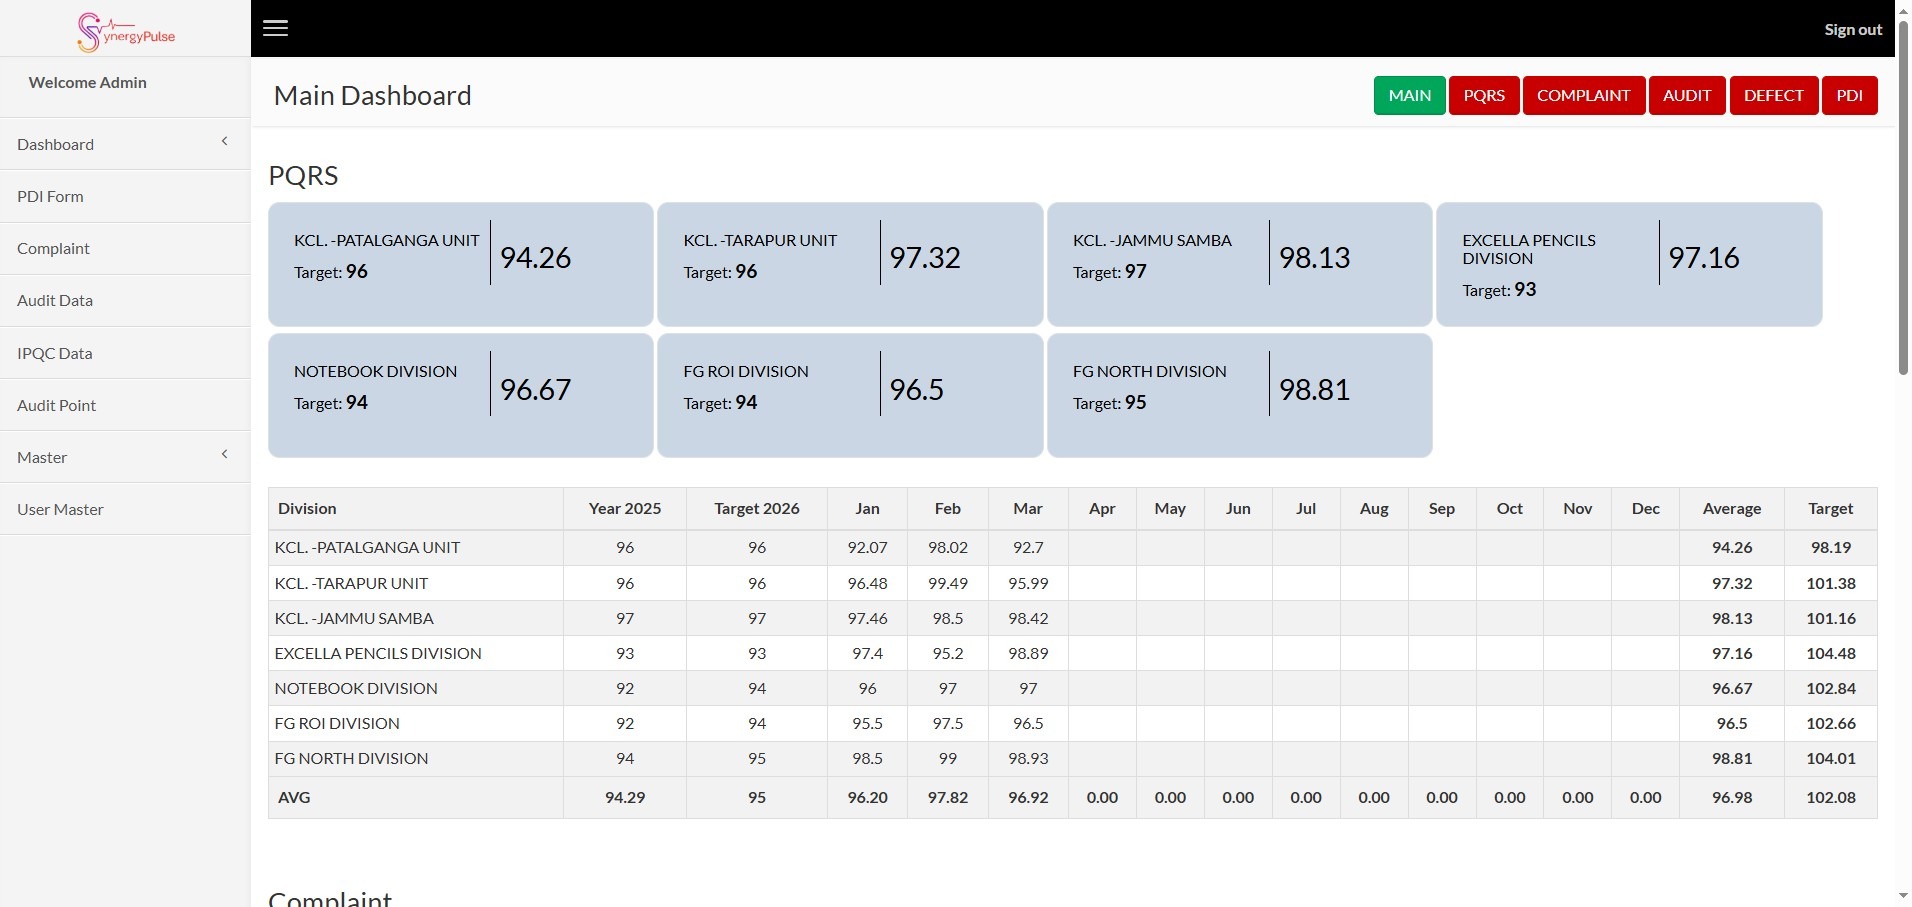Select the NOTEBOOK DIVISION card
1912x907 pixels.
coord(461,395)
